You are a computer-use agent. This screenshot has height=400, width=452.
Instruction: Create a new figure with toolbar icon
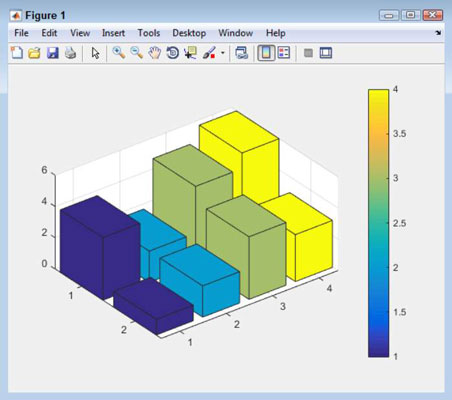(x=17, y=53)
